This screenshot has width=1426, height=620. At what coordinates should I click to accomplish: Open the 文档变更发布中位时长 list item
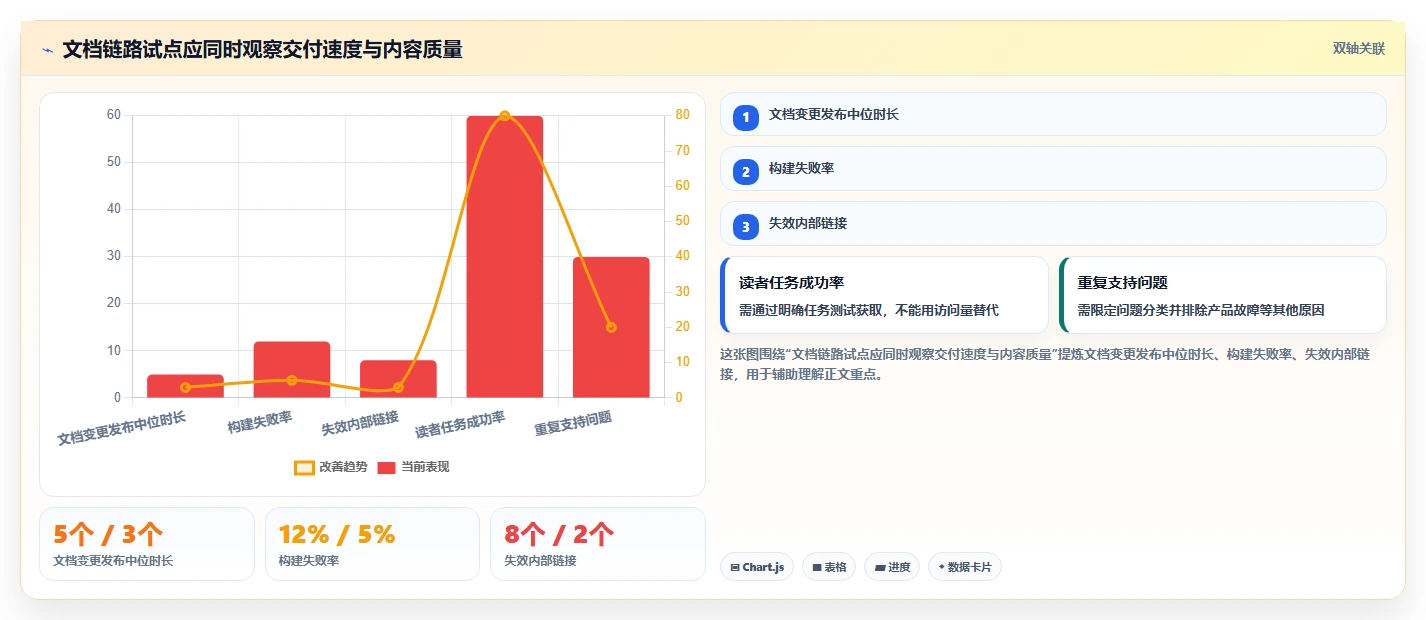[x=1053, y=114]
